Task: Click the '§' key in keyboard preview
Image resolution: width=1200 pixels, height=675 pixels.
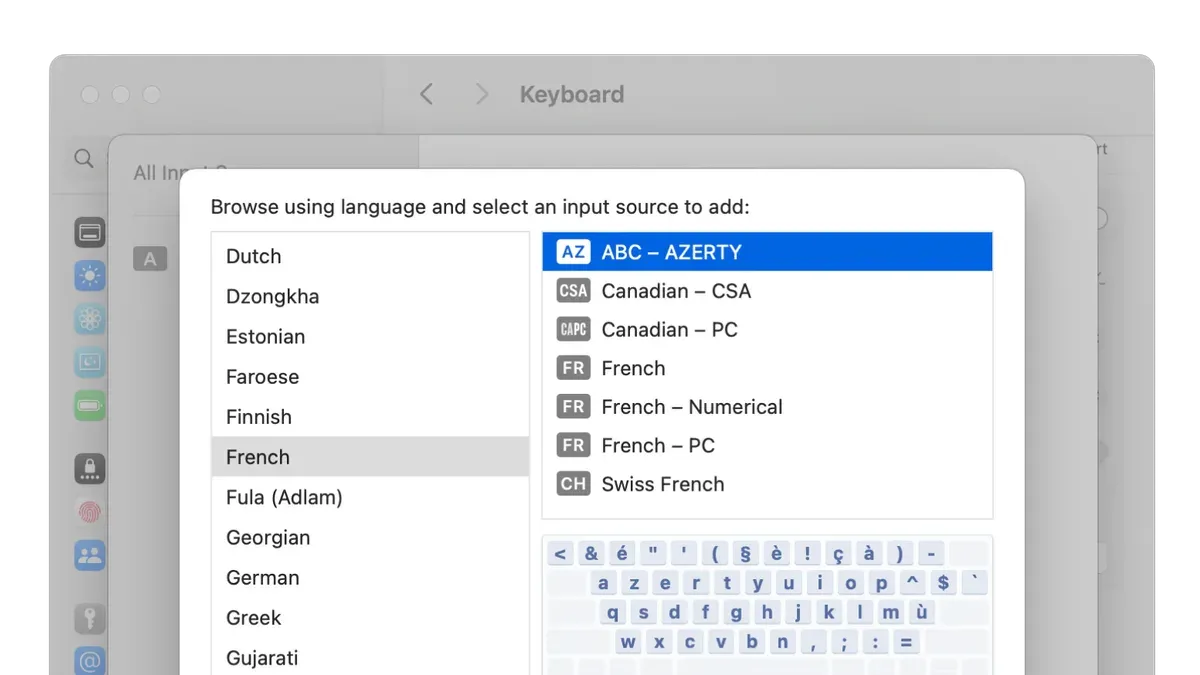Action: (746, 554)
